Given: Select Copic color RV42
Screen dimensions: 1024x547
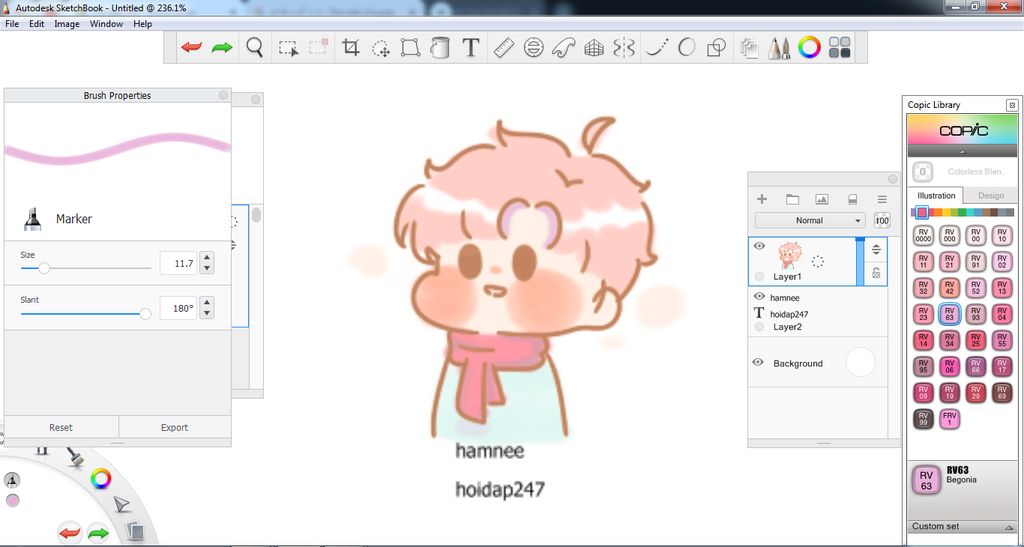Looking at the screenshot, I should click(949, 287).
